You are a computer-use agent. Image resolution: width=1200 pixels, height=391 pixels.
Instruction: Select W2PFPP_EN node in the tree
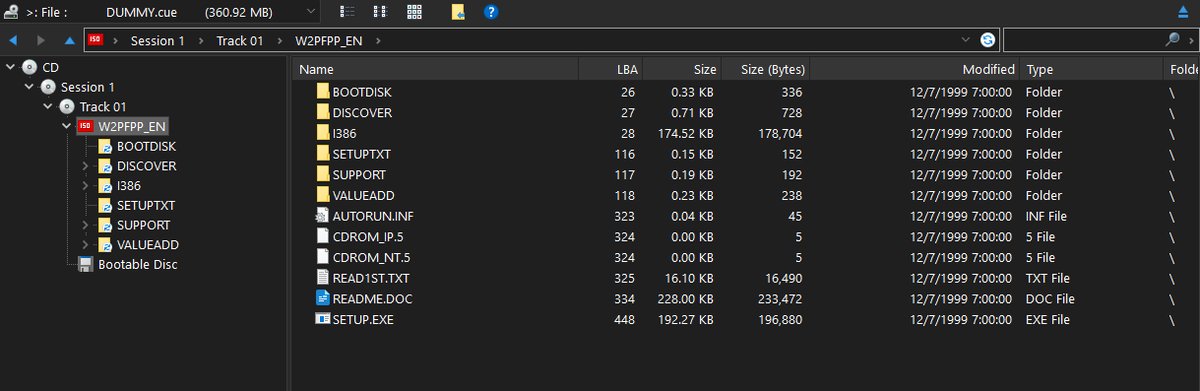click(132, 126)
